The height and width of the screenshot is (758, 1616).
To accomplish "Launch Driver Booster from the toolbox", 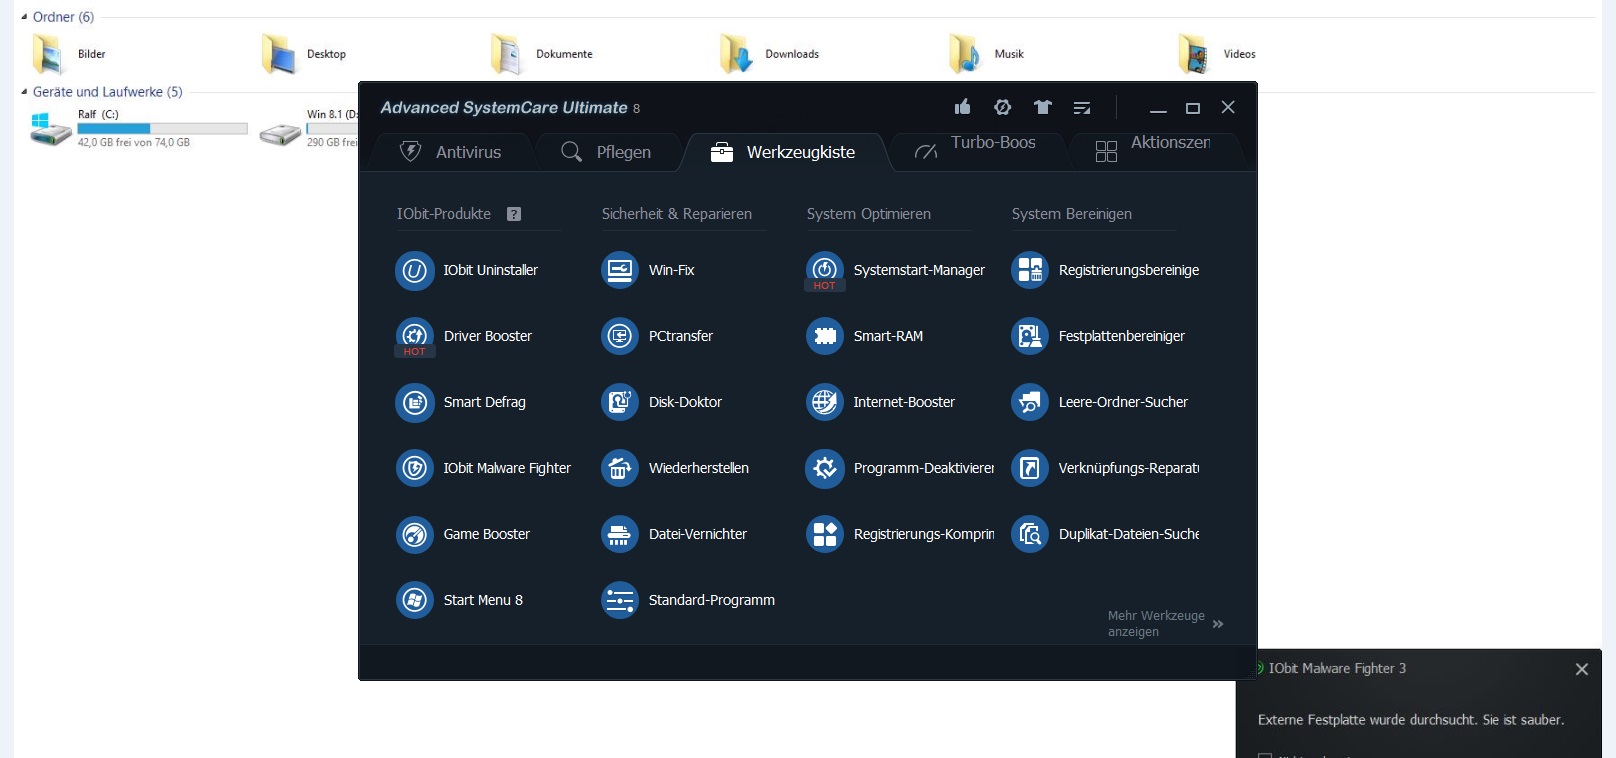I will tap(464, 336).
